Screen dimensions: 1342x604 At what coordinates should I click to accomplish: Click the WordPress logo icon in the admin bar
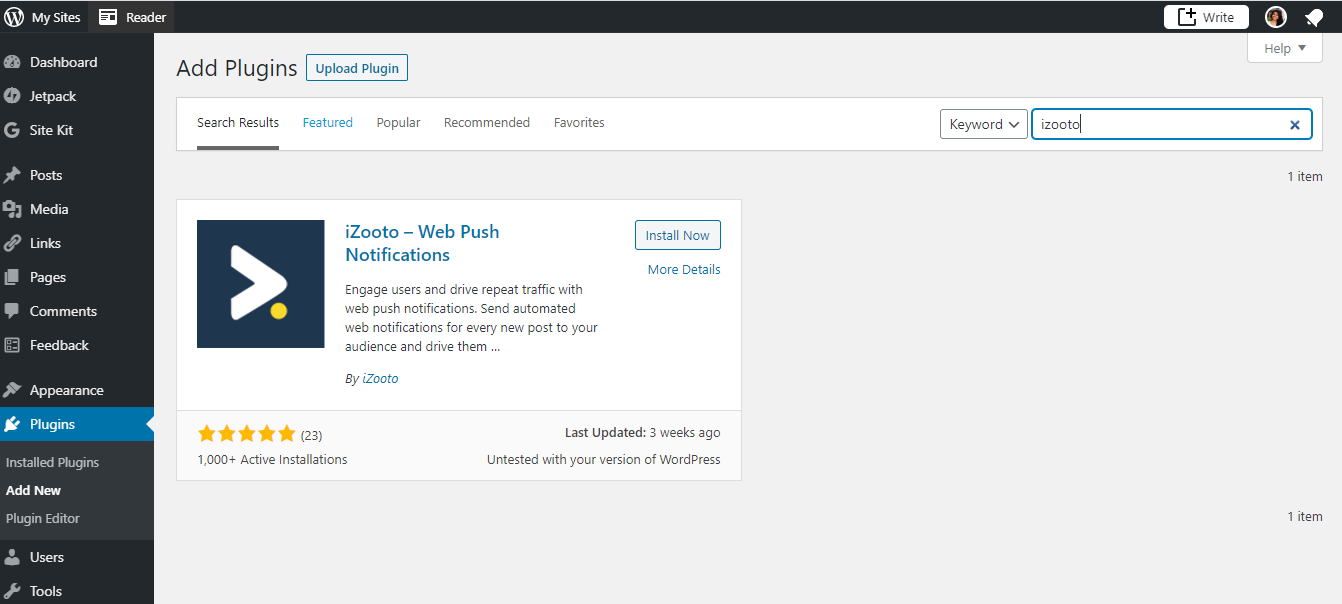[x=14, y=17]
